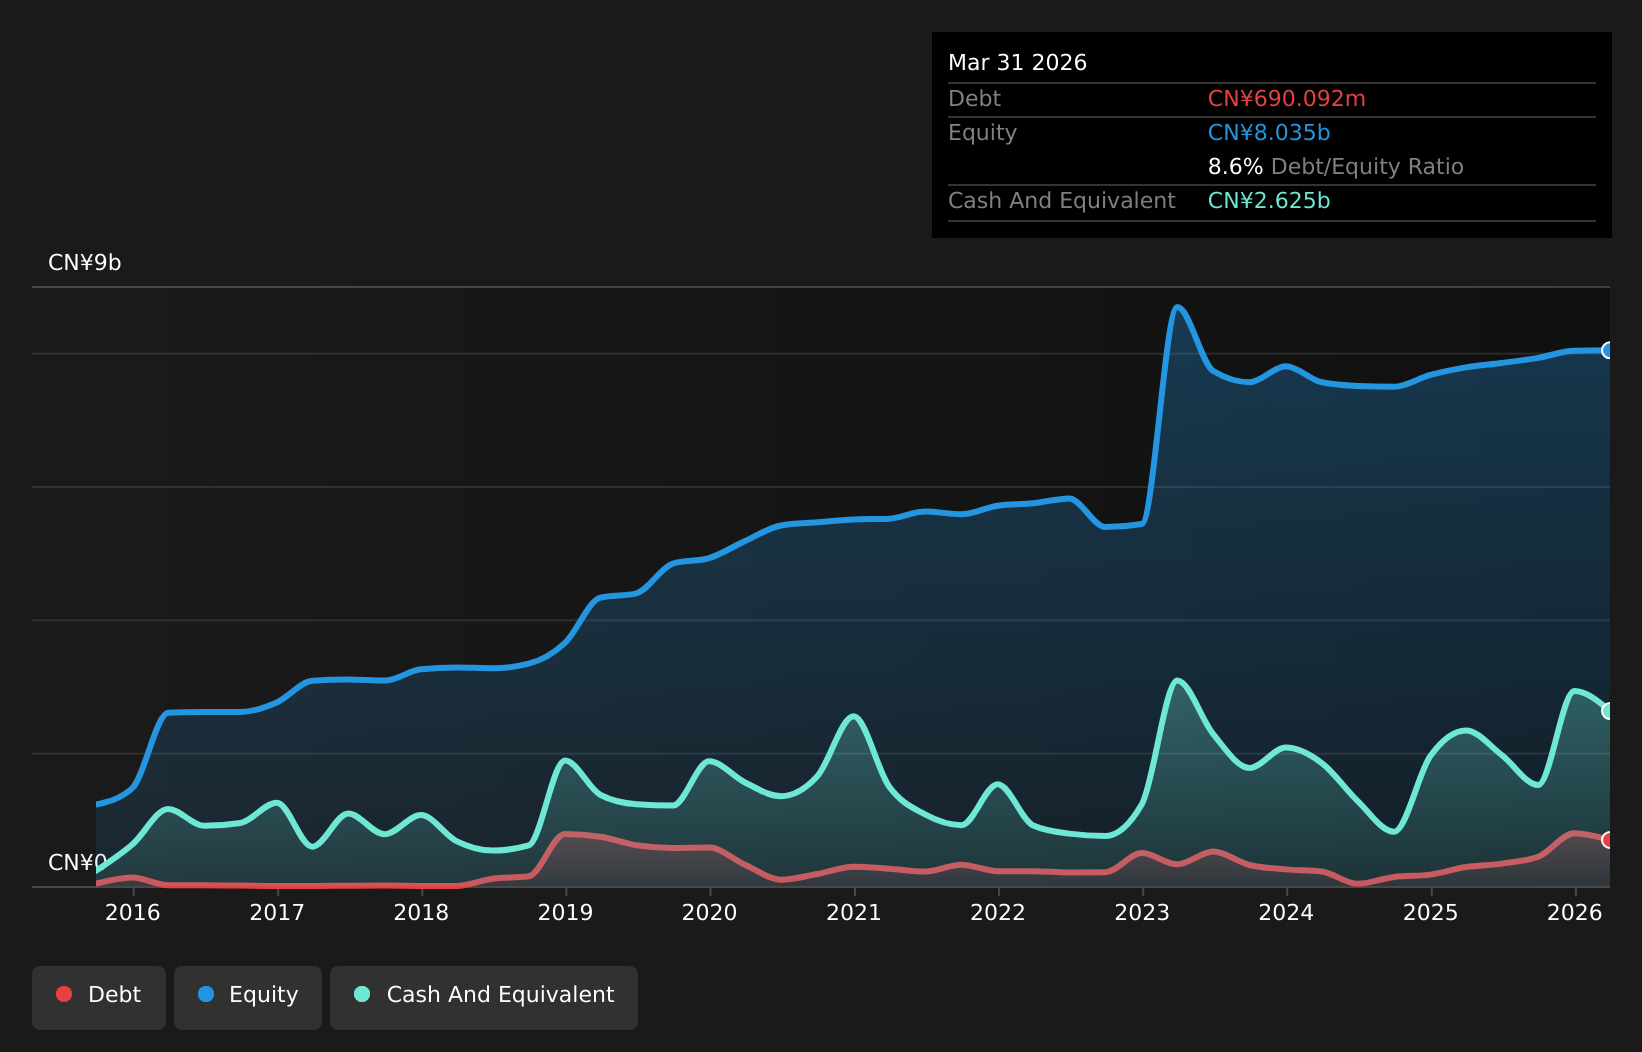The image size is (1642, 1052).
Task: Click the tooltip Cash And Equivalent row label
Action: (x=1061, y=201)
